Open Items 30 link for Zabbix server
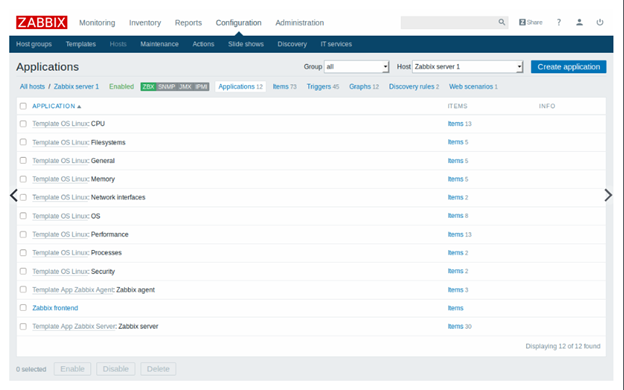Image resolution: width=624 pixels, height=390 pixels. [459, 326]
